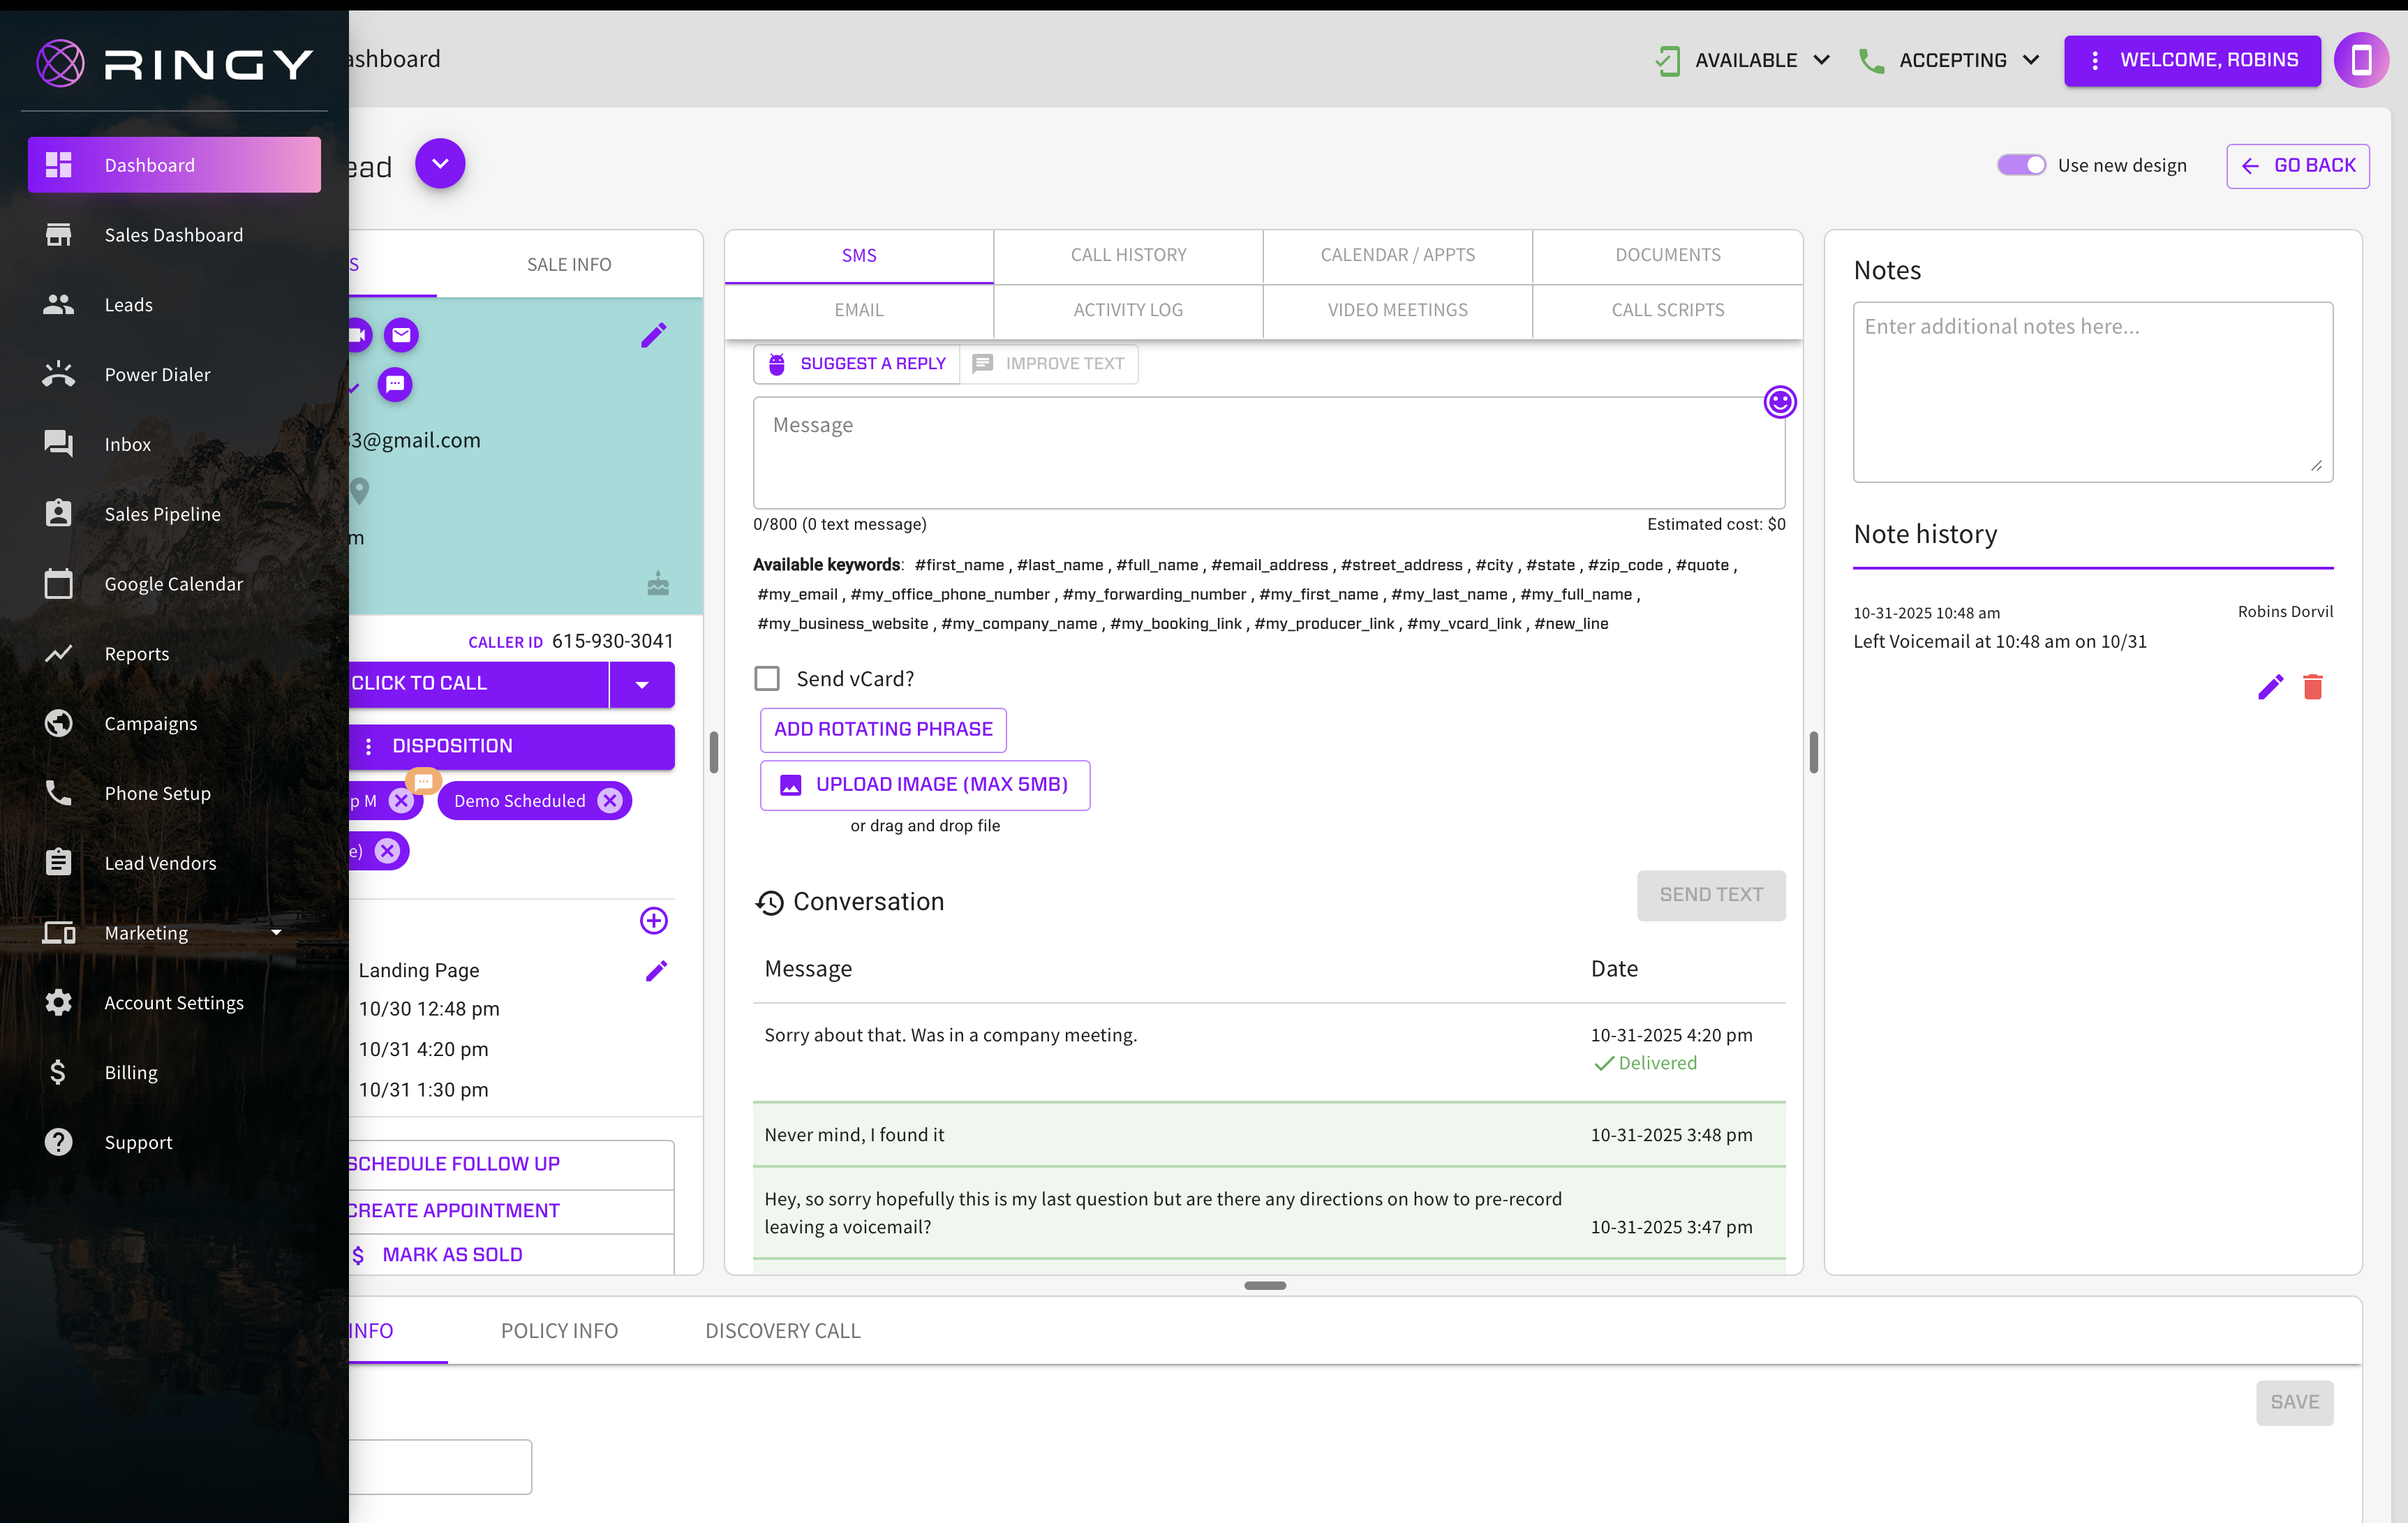Click the phone device avatar icon
The height and width of the screenshot is (1523, 2408).
[x=2361, y=60]
